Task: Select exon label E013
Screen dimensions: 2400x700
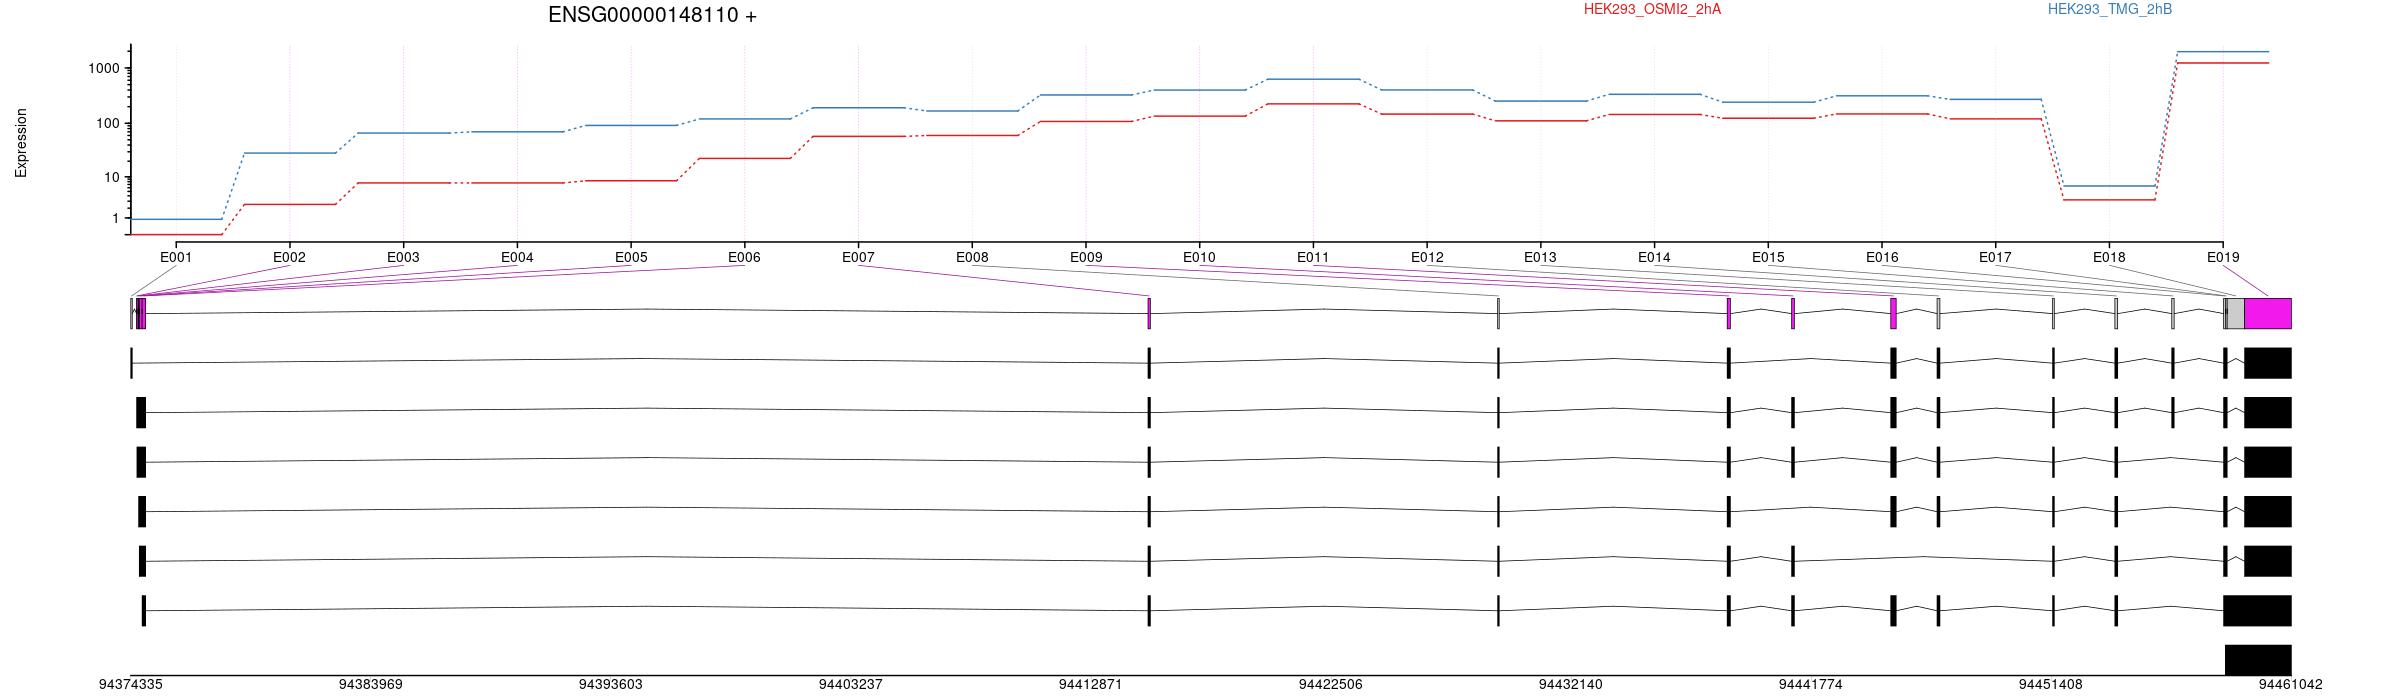Action: click(x=1540, y=257)
